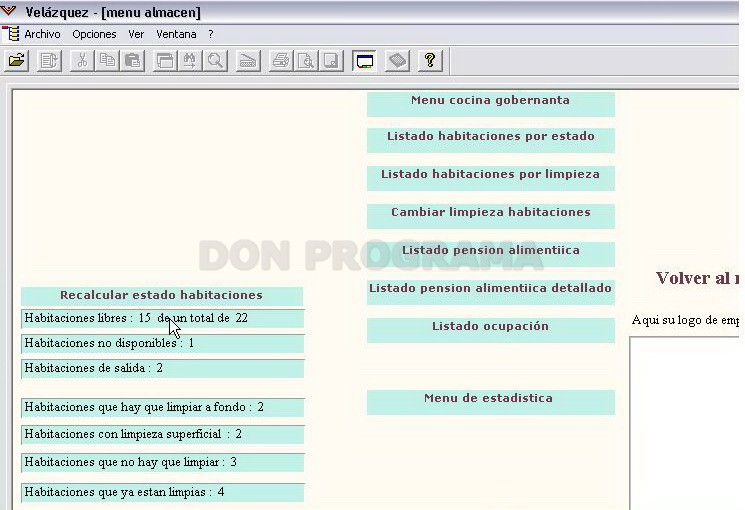Click Cambiar limpieza habitaciones button

click(491, 216)
